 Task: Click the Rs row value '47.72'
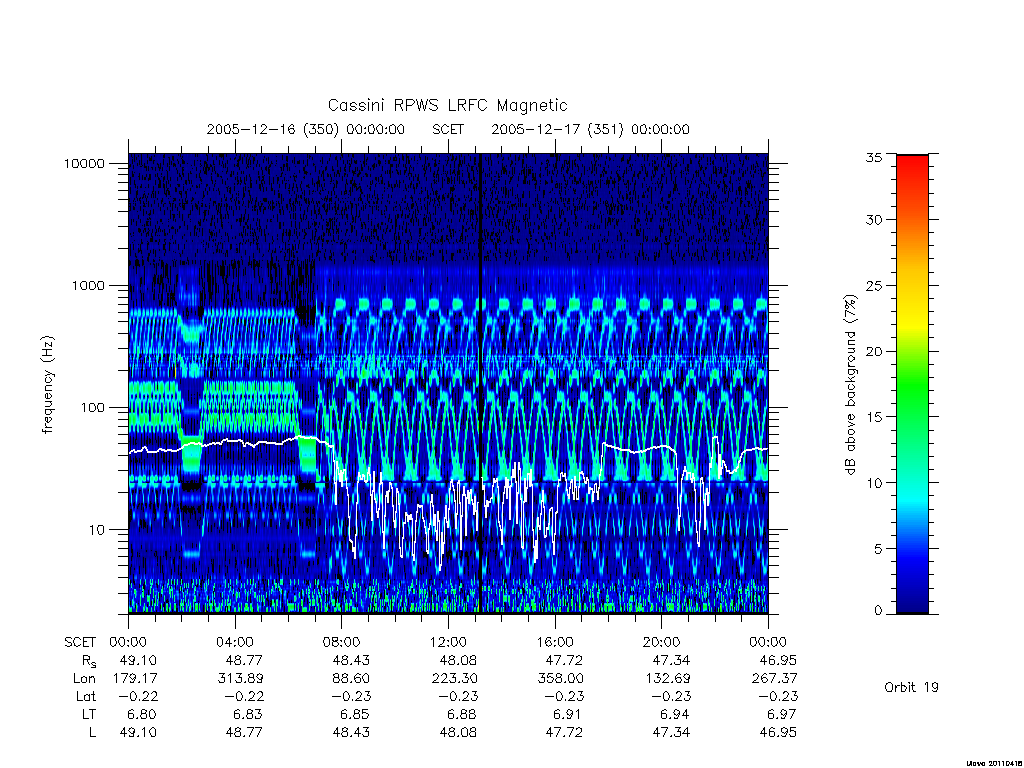pyautogui.click(x=564, y=660)
